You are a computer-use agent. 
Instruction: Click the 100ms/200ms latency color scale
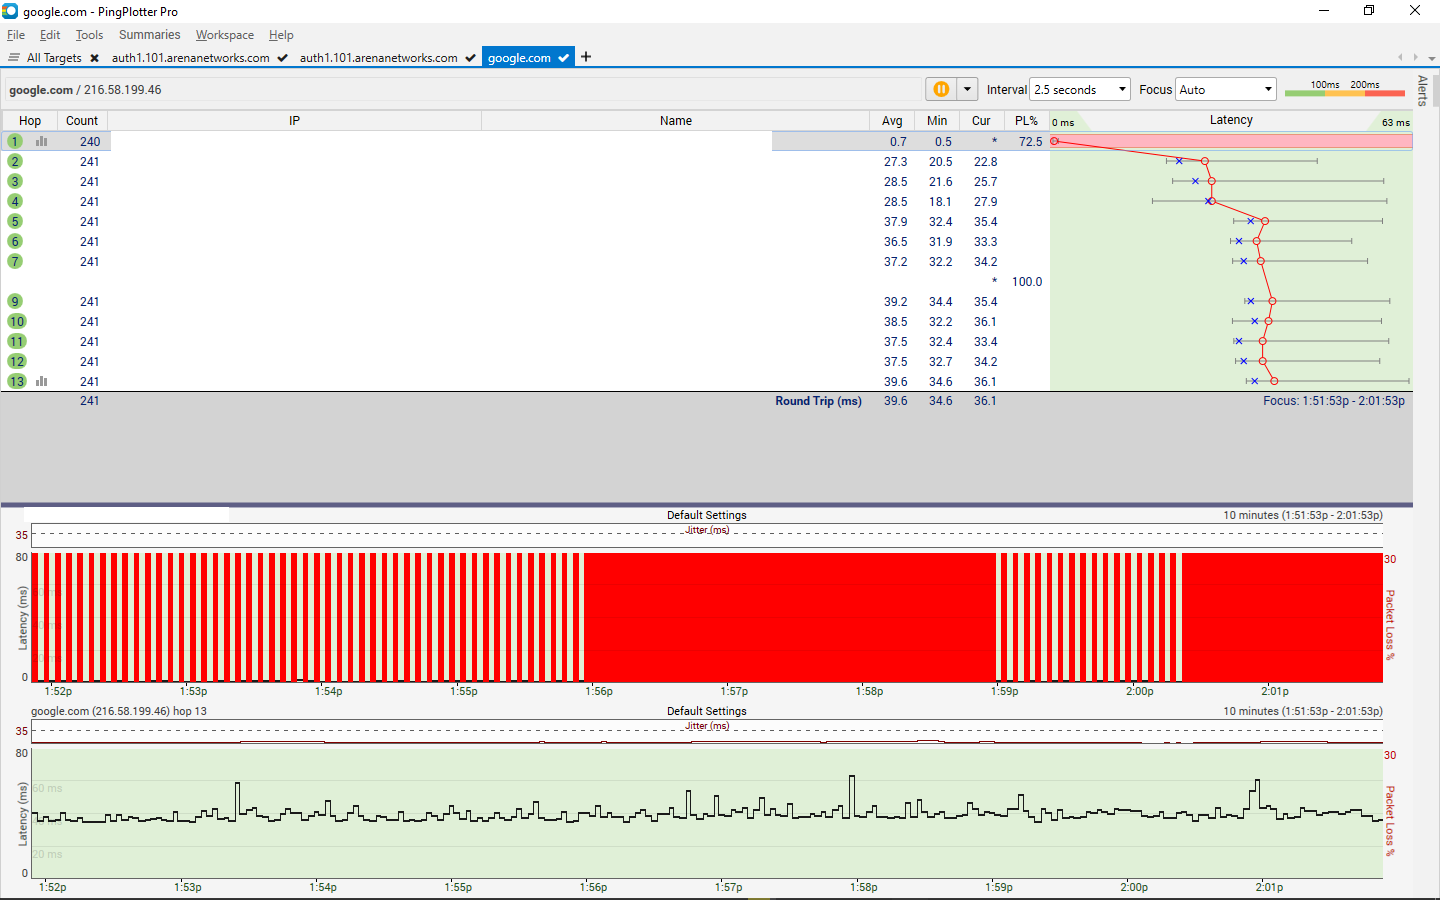pyautogui.click(x=1345, y=89)
